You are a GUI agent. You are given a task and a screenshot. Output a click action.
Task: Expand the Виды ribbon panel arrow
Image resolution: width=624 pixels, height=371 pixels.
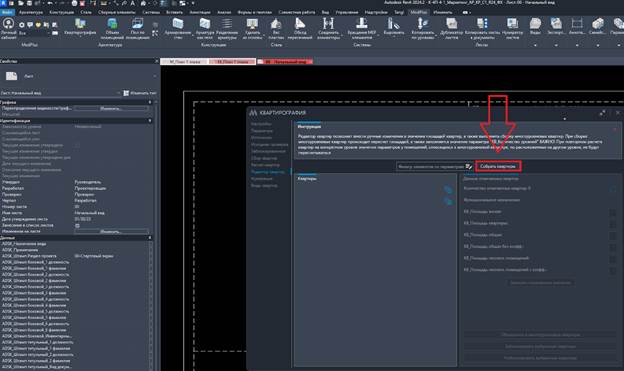(535, 45)
